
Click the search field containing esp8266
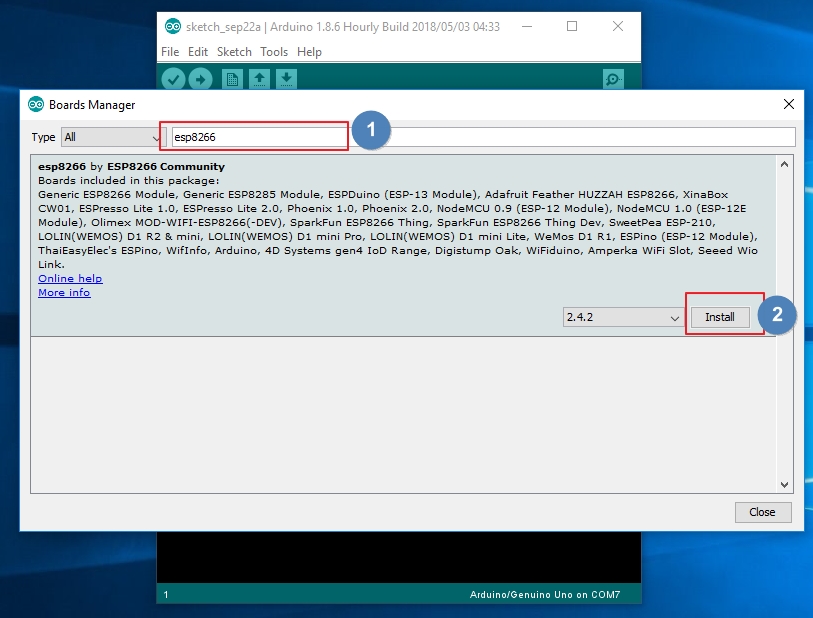click(483, 137)
